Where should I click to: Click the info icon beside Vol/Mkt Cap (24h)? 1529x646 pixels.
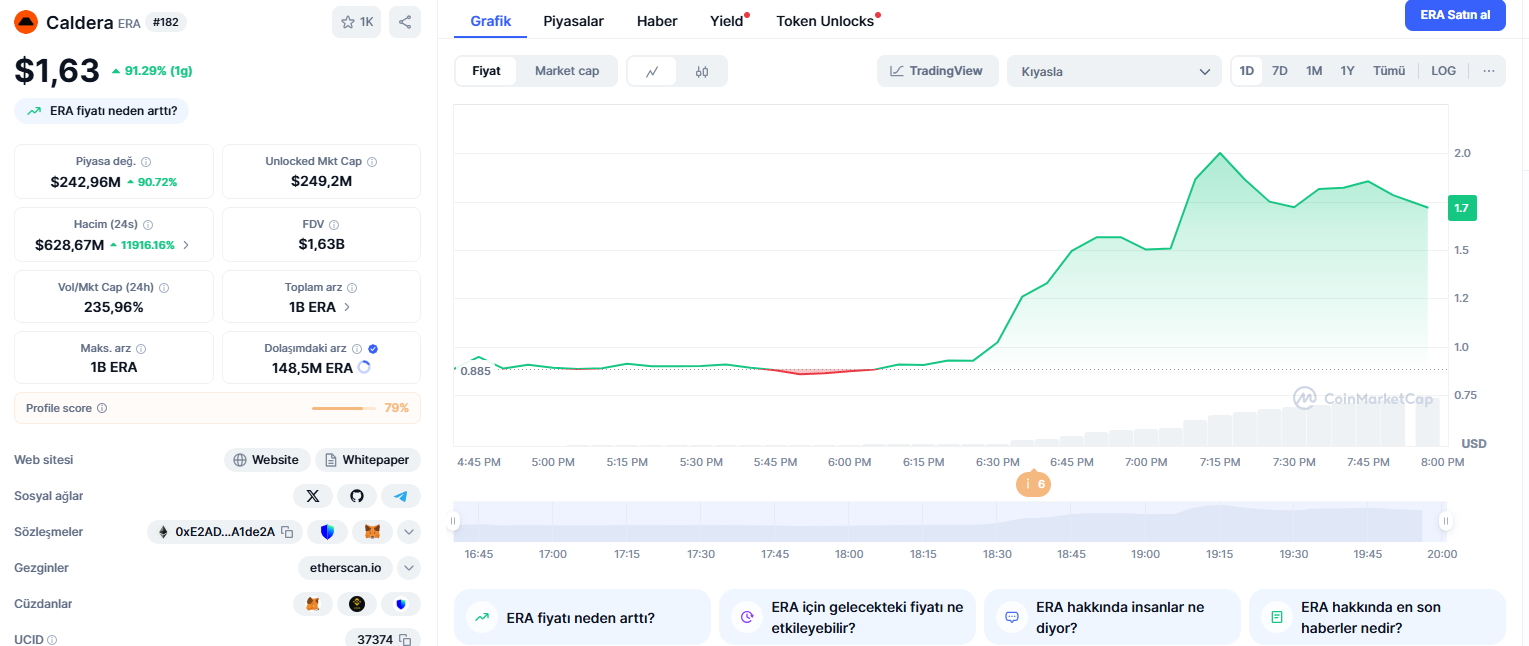[164, 288]
